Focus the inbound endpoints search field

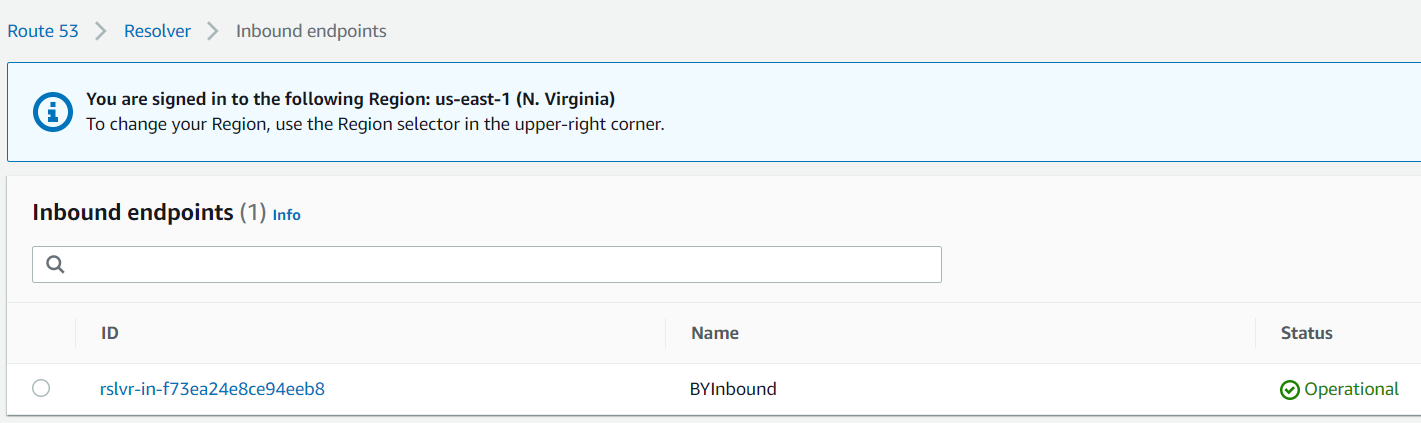(487, 264)
